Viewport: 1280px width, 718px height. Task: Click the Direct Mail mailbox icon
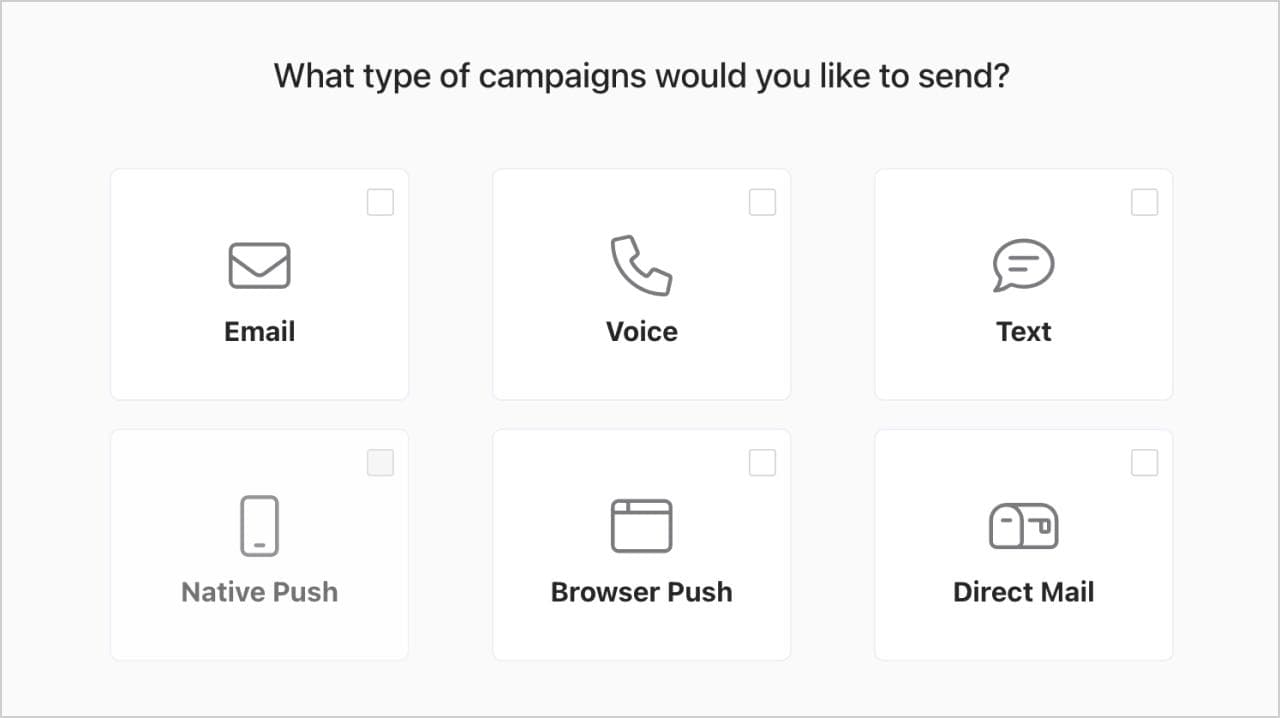point(1023,526)
